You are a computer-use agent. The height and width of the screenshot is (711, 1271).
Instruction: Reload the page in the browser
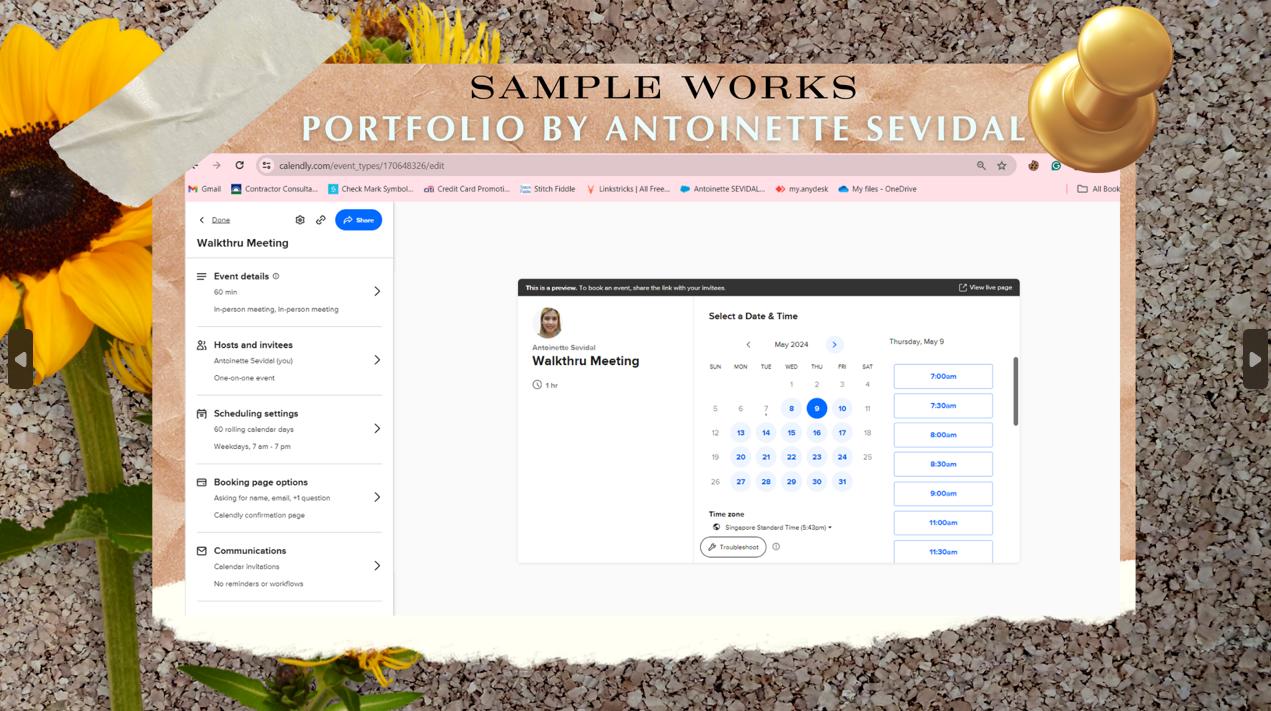pyautogui.click(x=239, y=165)
